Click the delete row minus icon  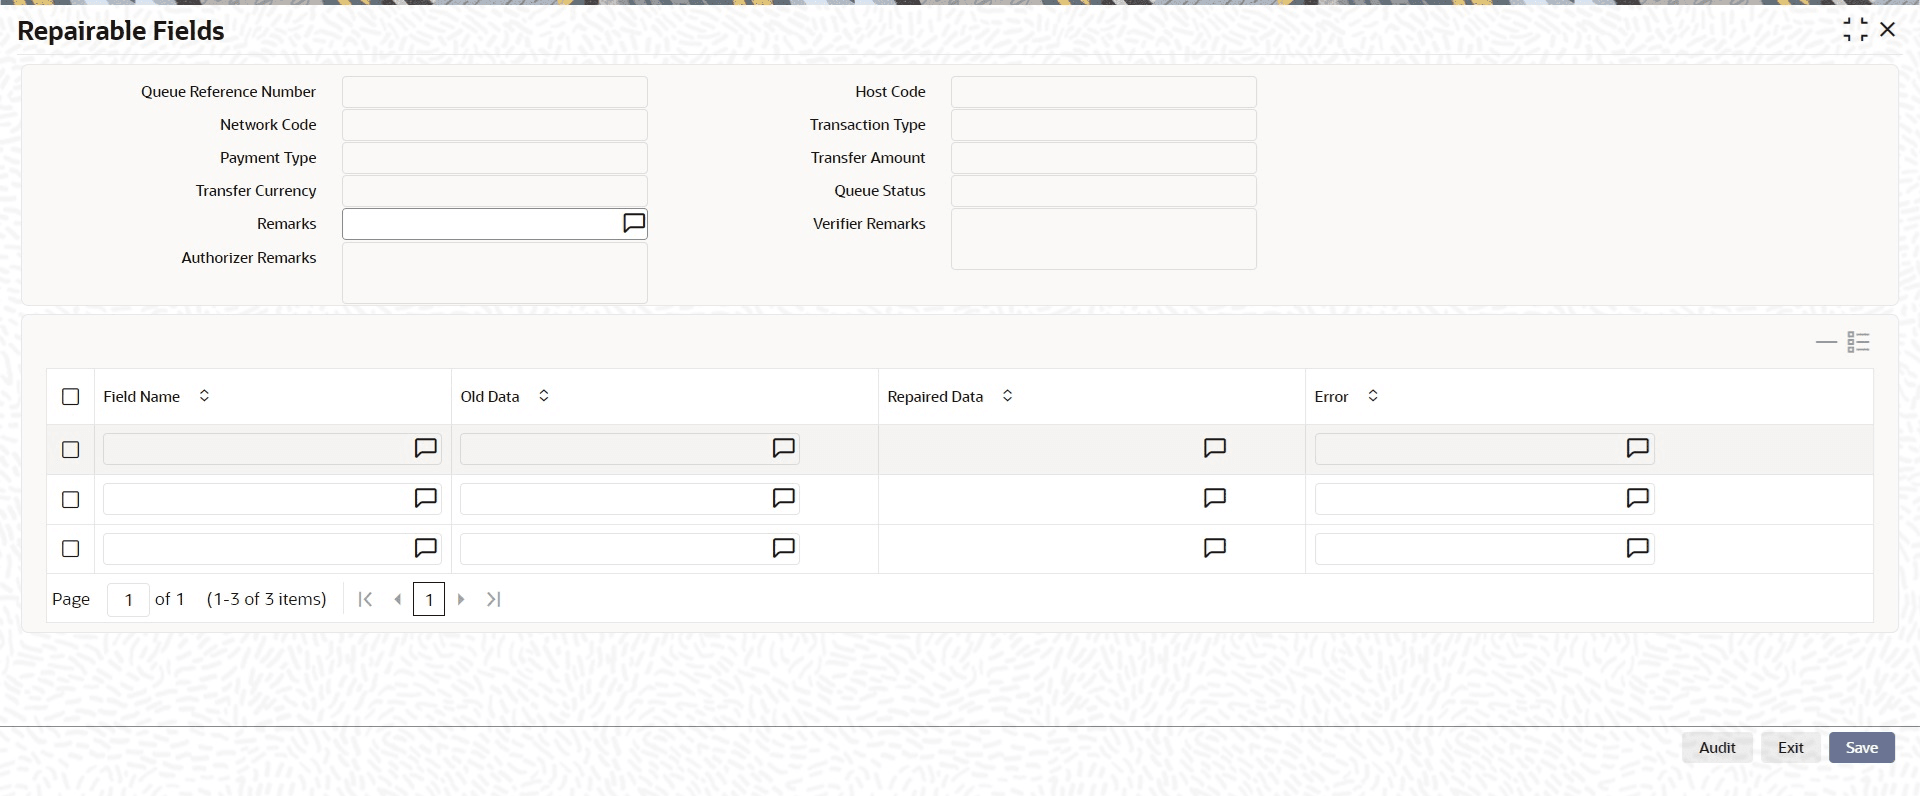click(1826, 343)
